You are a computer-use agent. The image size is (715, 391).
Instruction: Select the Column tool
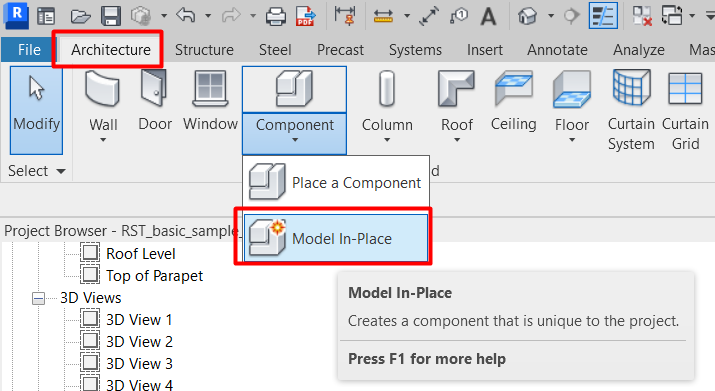387,101
